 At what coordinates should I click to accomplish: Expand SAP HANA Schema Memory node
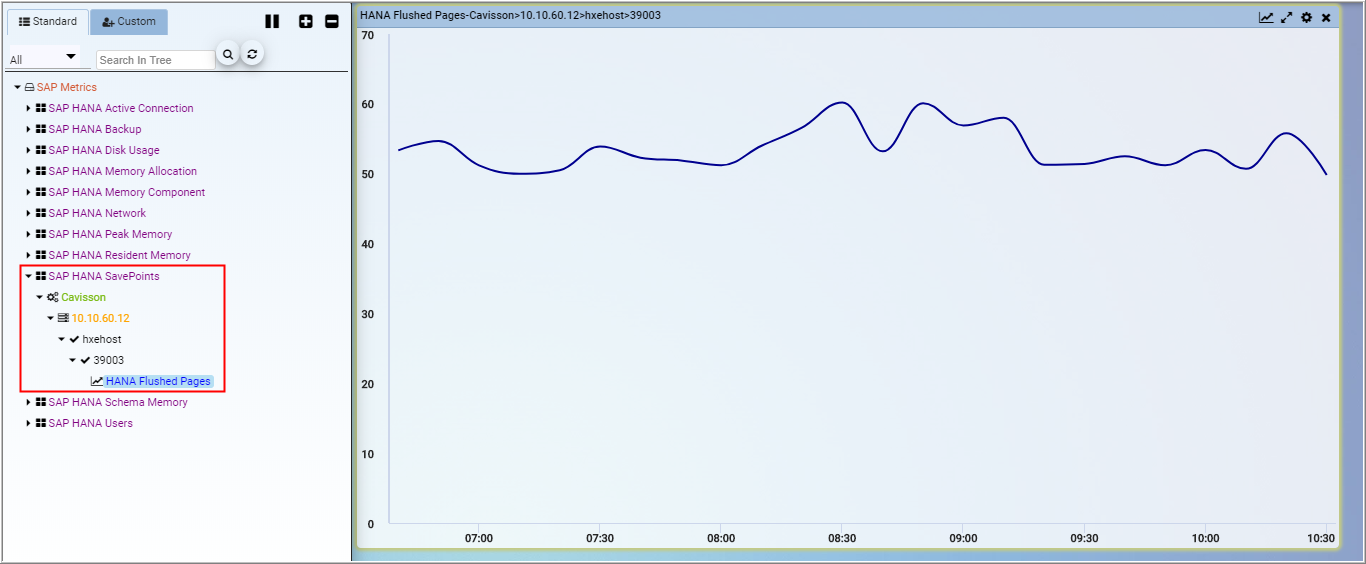(x=29, y=402)
